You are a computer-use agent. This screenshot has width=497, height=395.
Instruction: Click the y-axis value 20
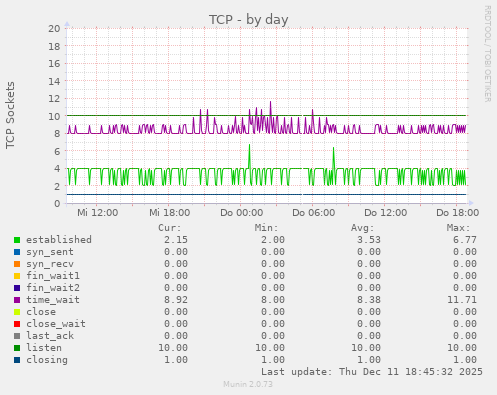click(54, 29)
